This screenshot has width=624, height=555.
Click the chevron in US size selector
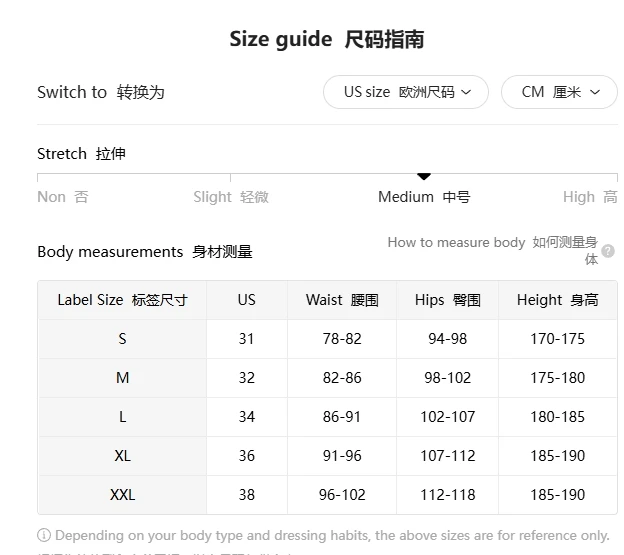(466, 92)
